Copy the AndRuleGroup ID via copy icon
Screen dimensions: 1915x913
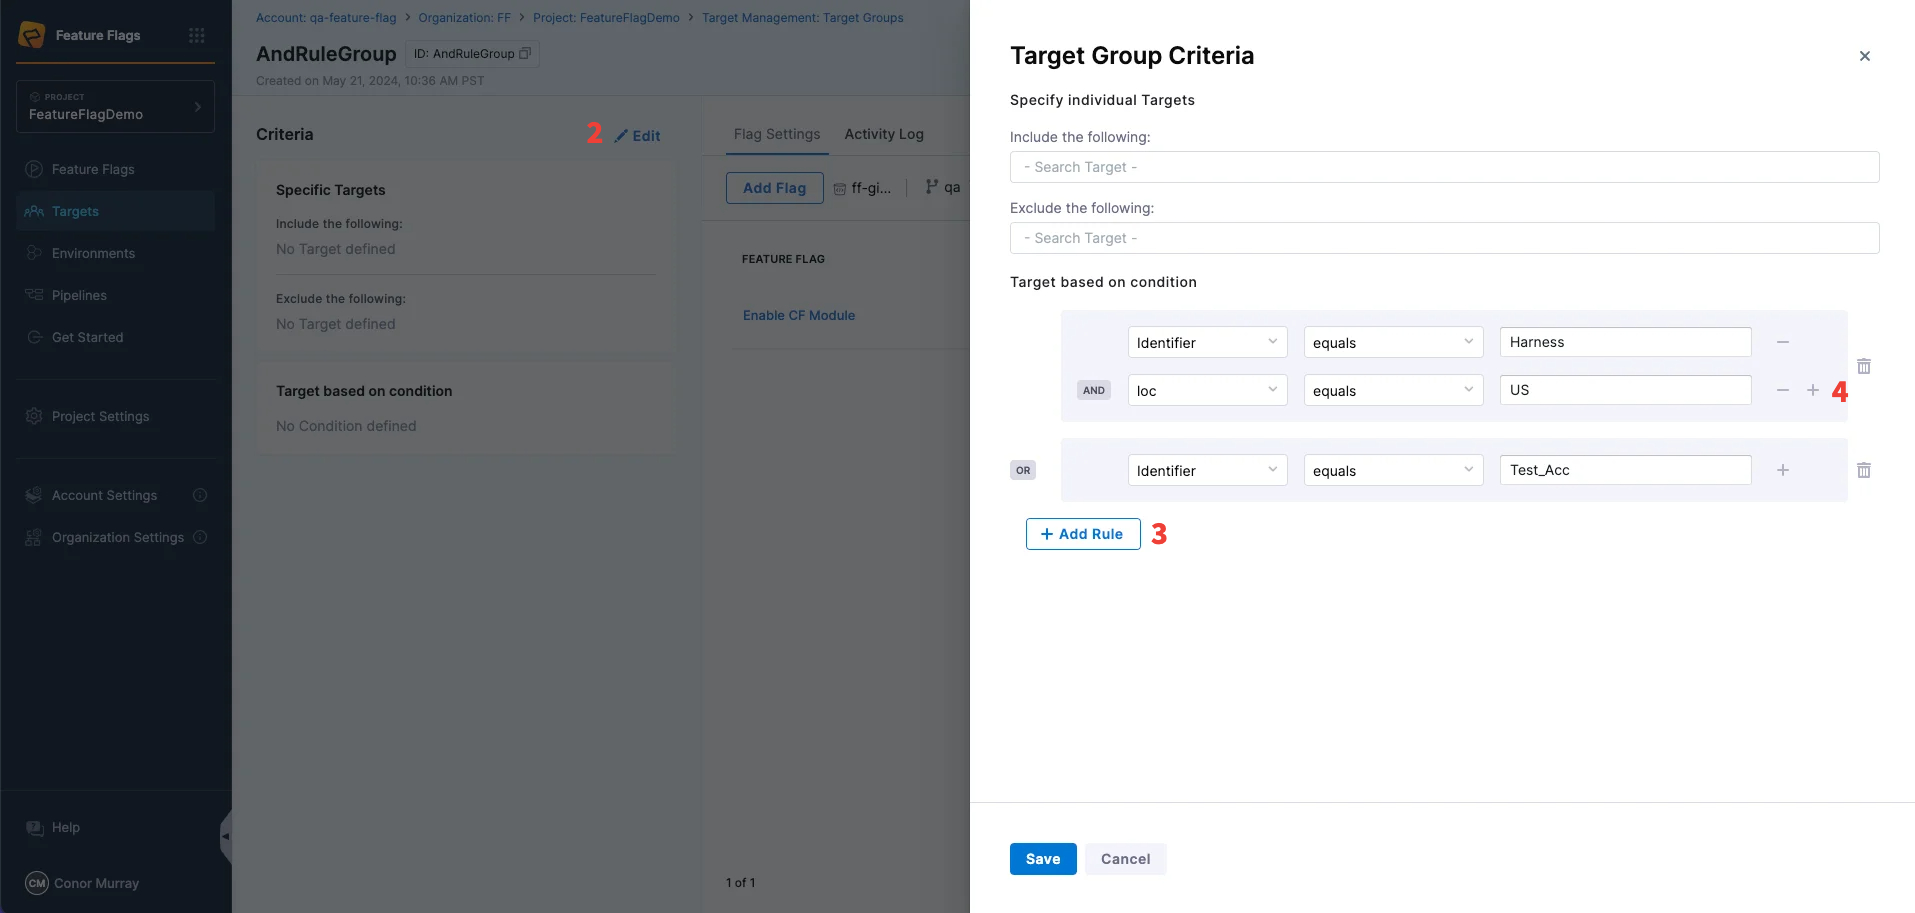(x=525, y=54)
